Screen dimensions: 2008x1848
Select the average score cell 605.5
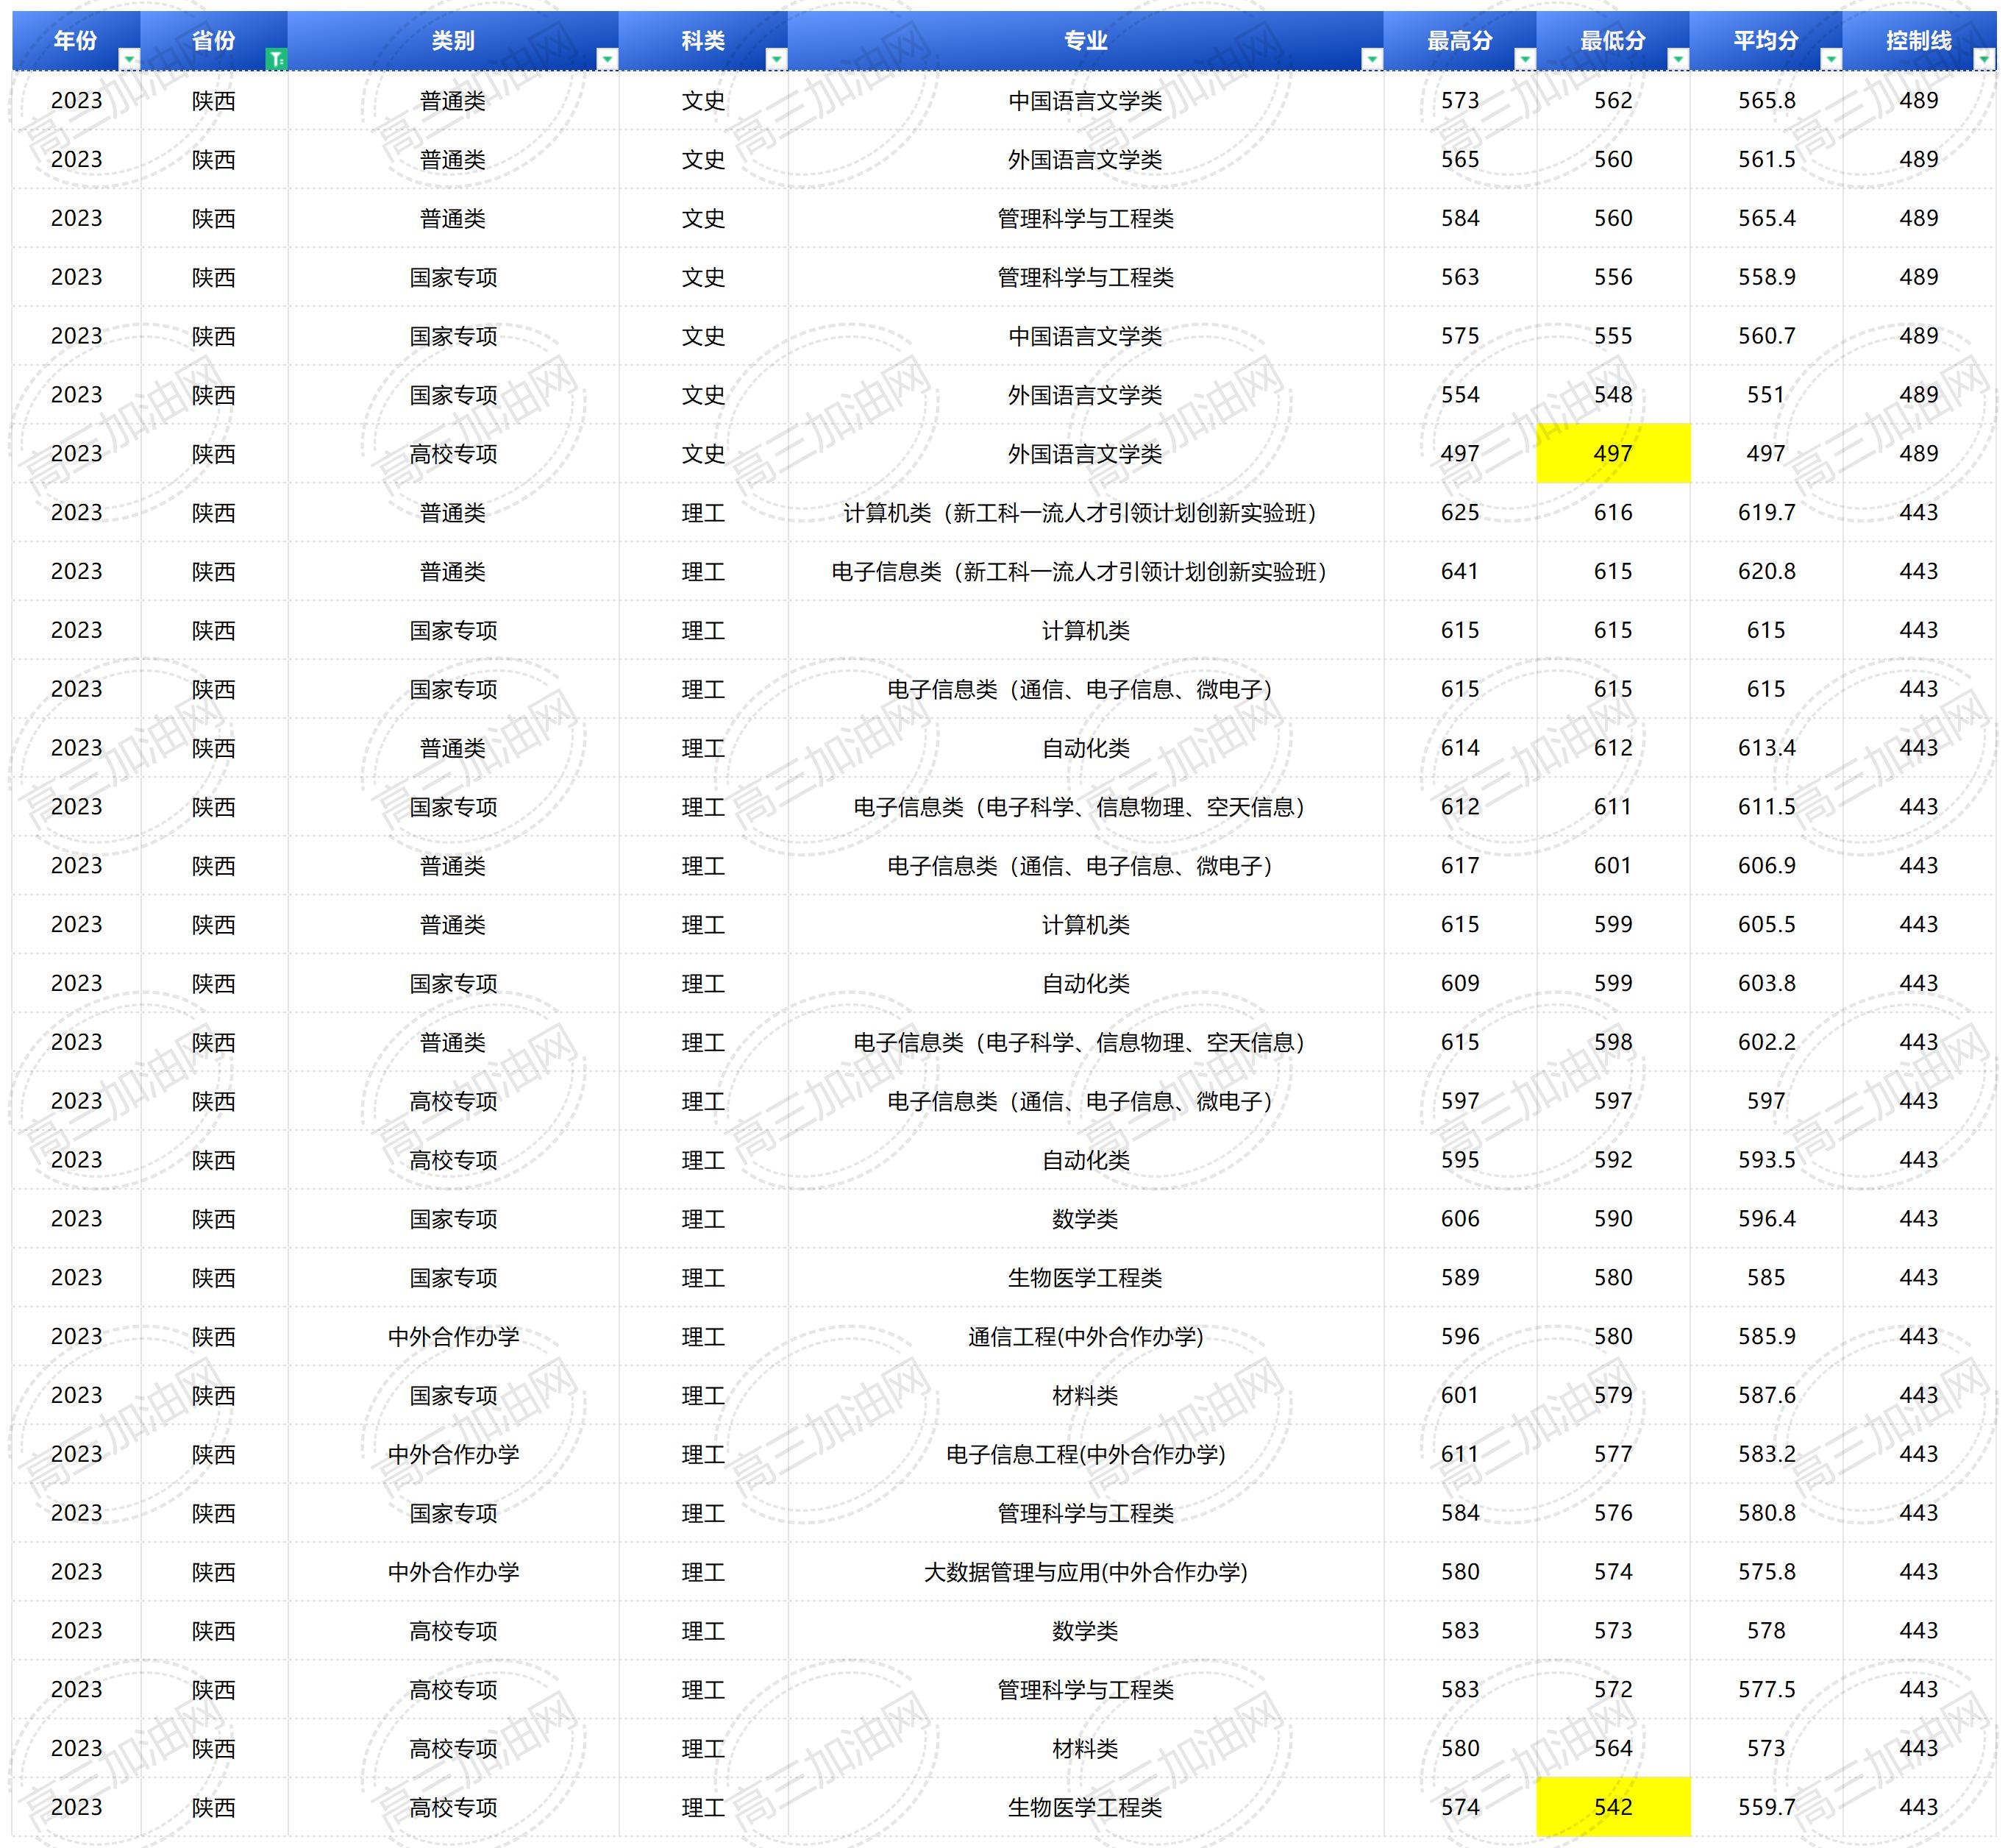click(1766, 924)
